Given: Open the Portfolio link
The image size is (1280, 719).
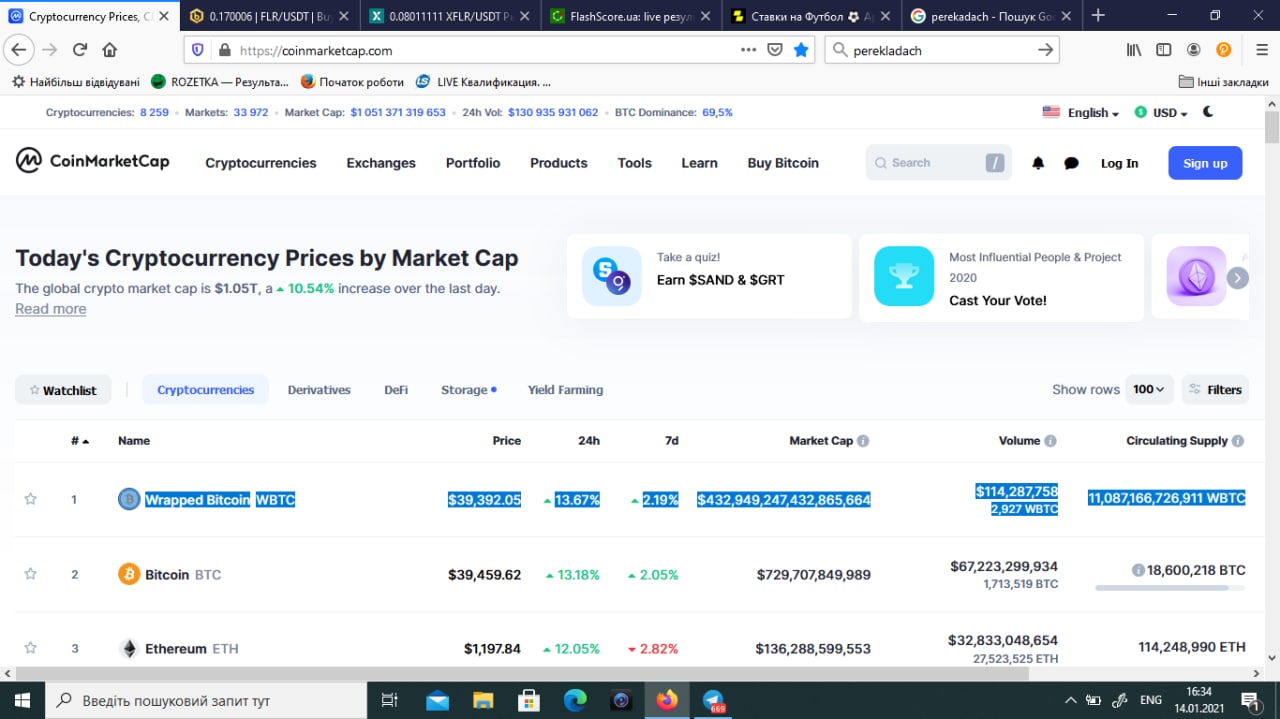Looking at the screenshot, I should click(x=473, y=163).
